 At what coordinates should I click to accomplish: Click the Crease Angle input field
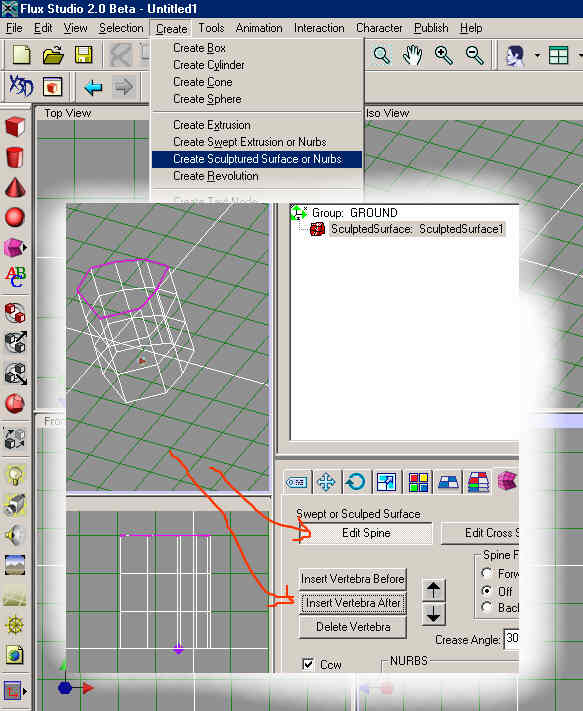[512, 639]
